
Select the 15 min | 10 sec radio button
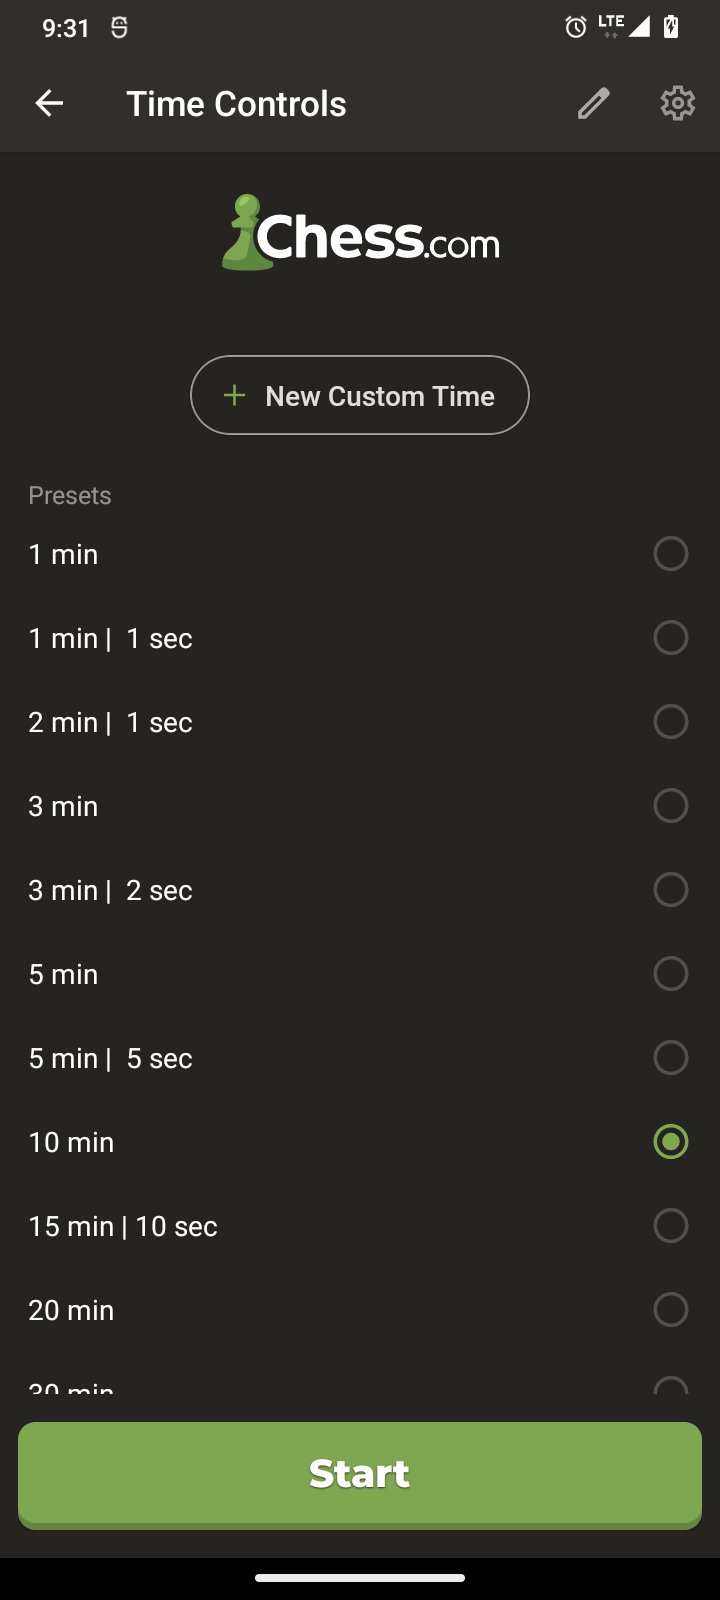point(670,1225)
